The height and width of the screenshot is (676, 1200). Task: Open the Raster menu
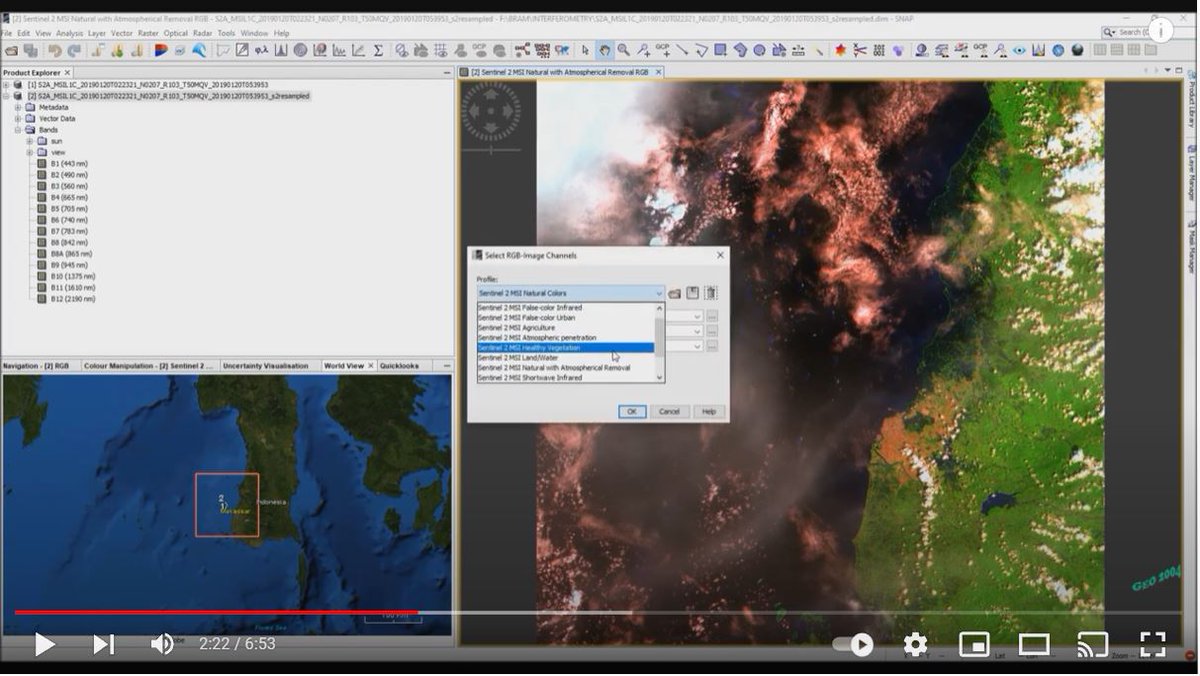click(148, 33)
